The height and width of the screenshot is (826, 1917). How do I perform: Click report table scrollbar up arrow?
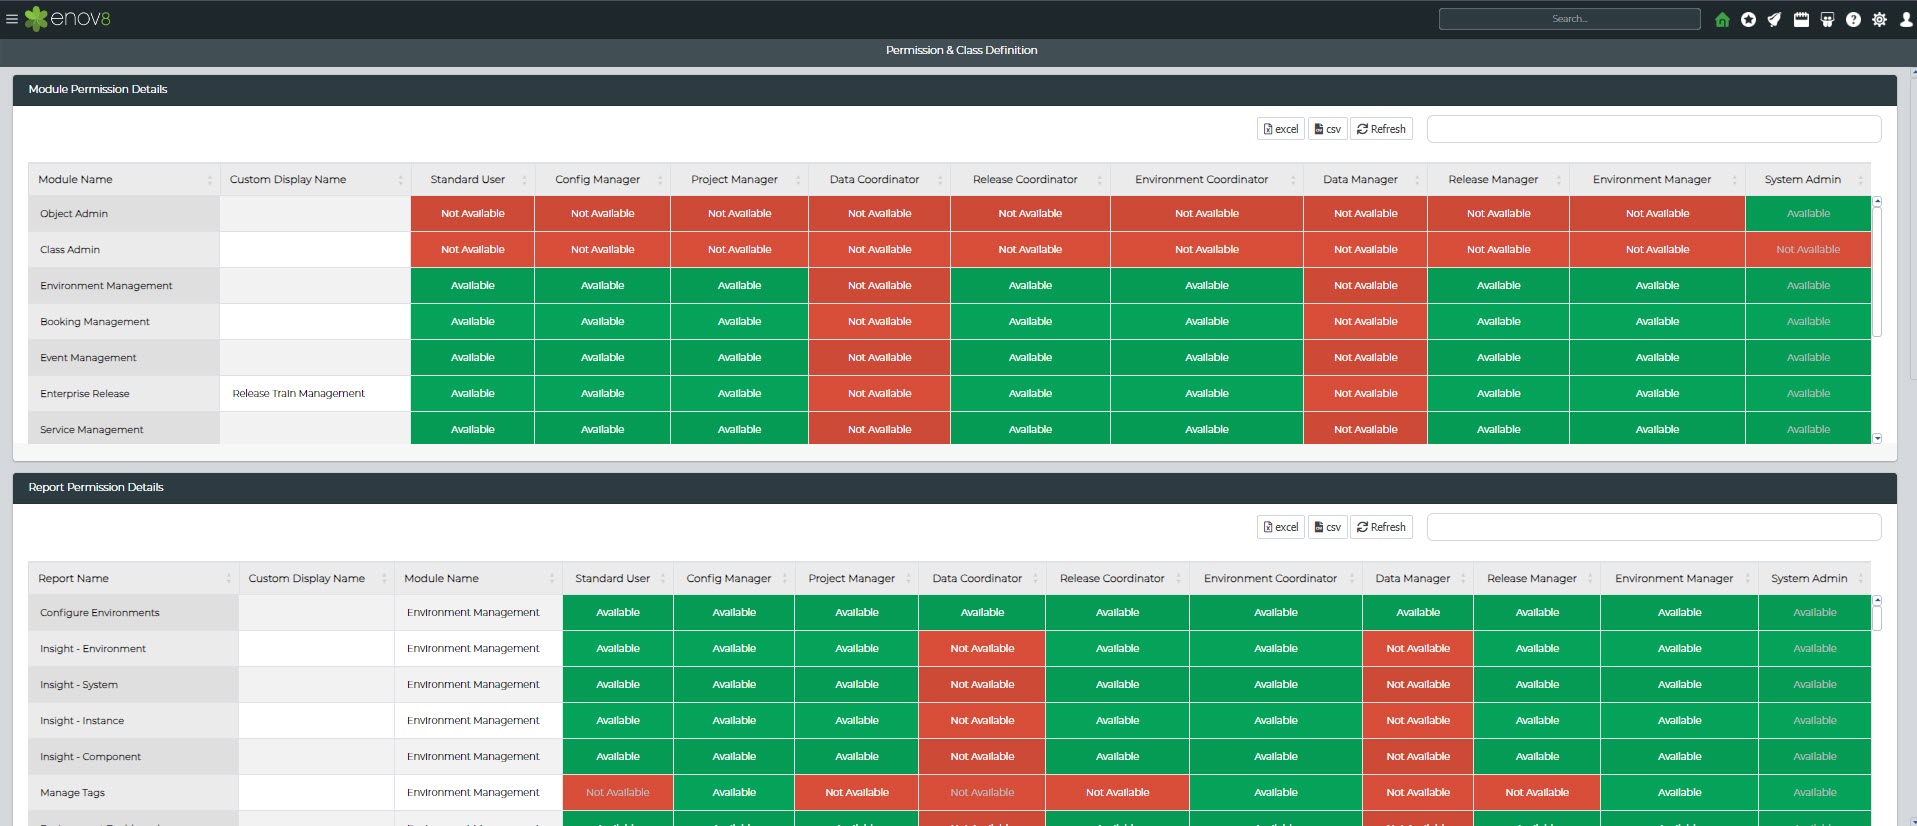point(1877,600)
